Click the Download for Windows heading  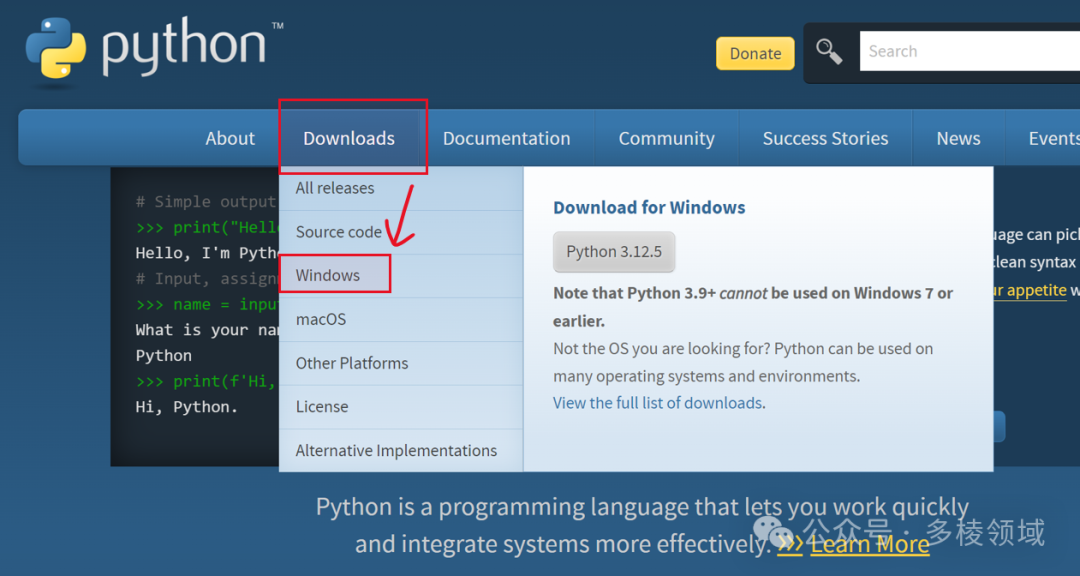pos(649,207)
